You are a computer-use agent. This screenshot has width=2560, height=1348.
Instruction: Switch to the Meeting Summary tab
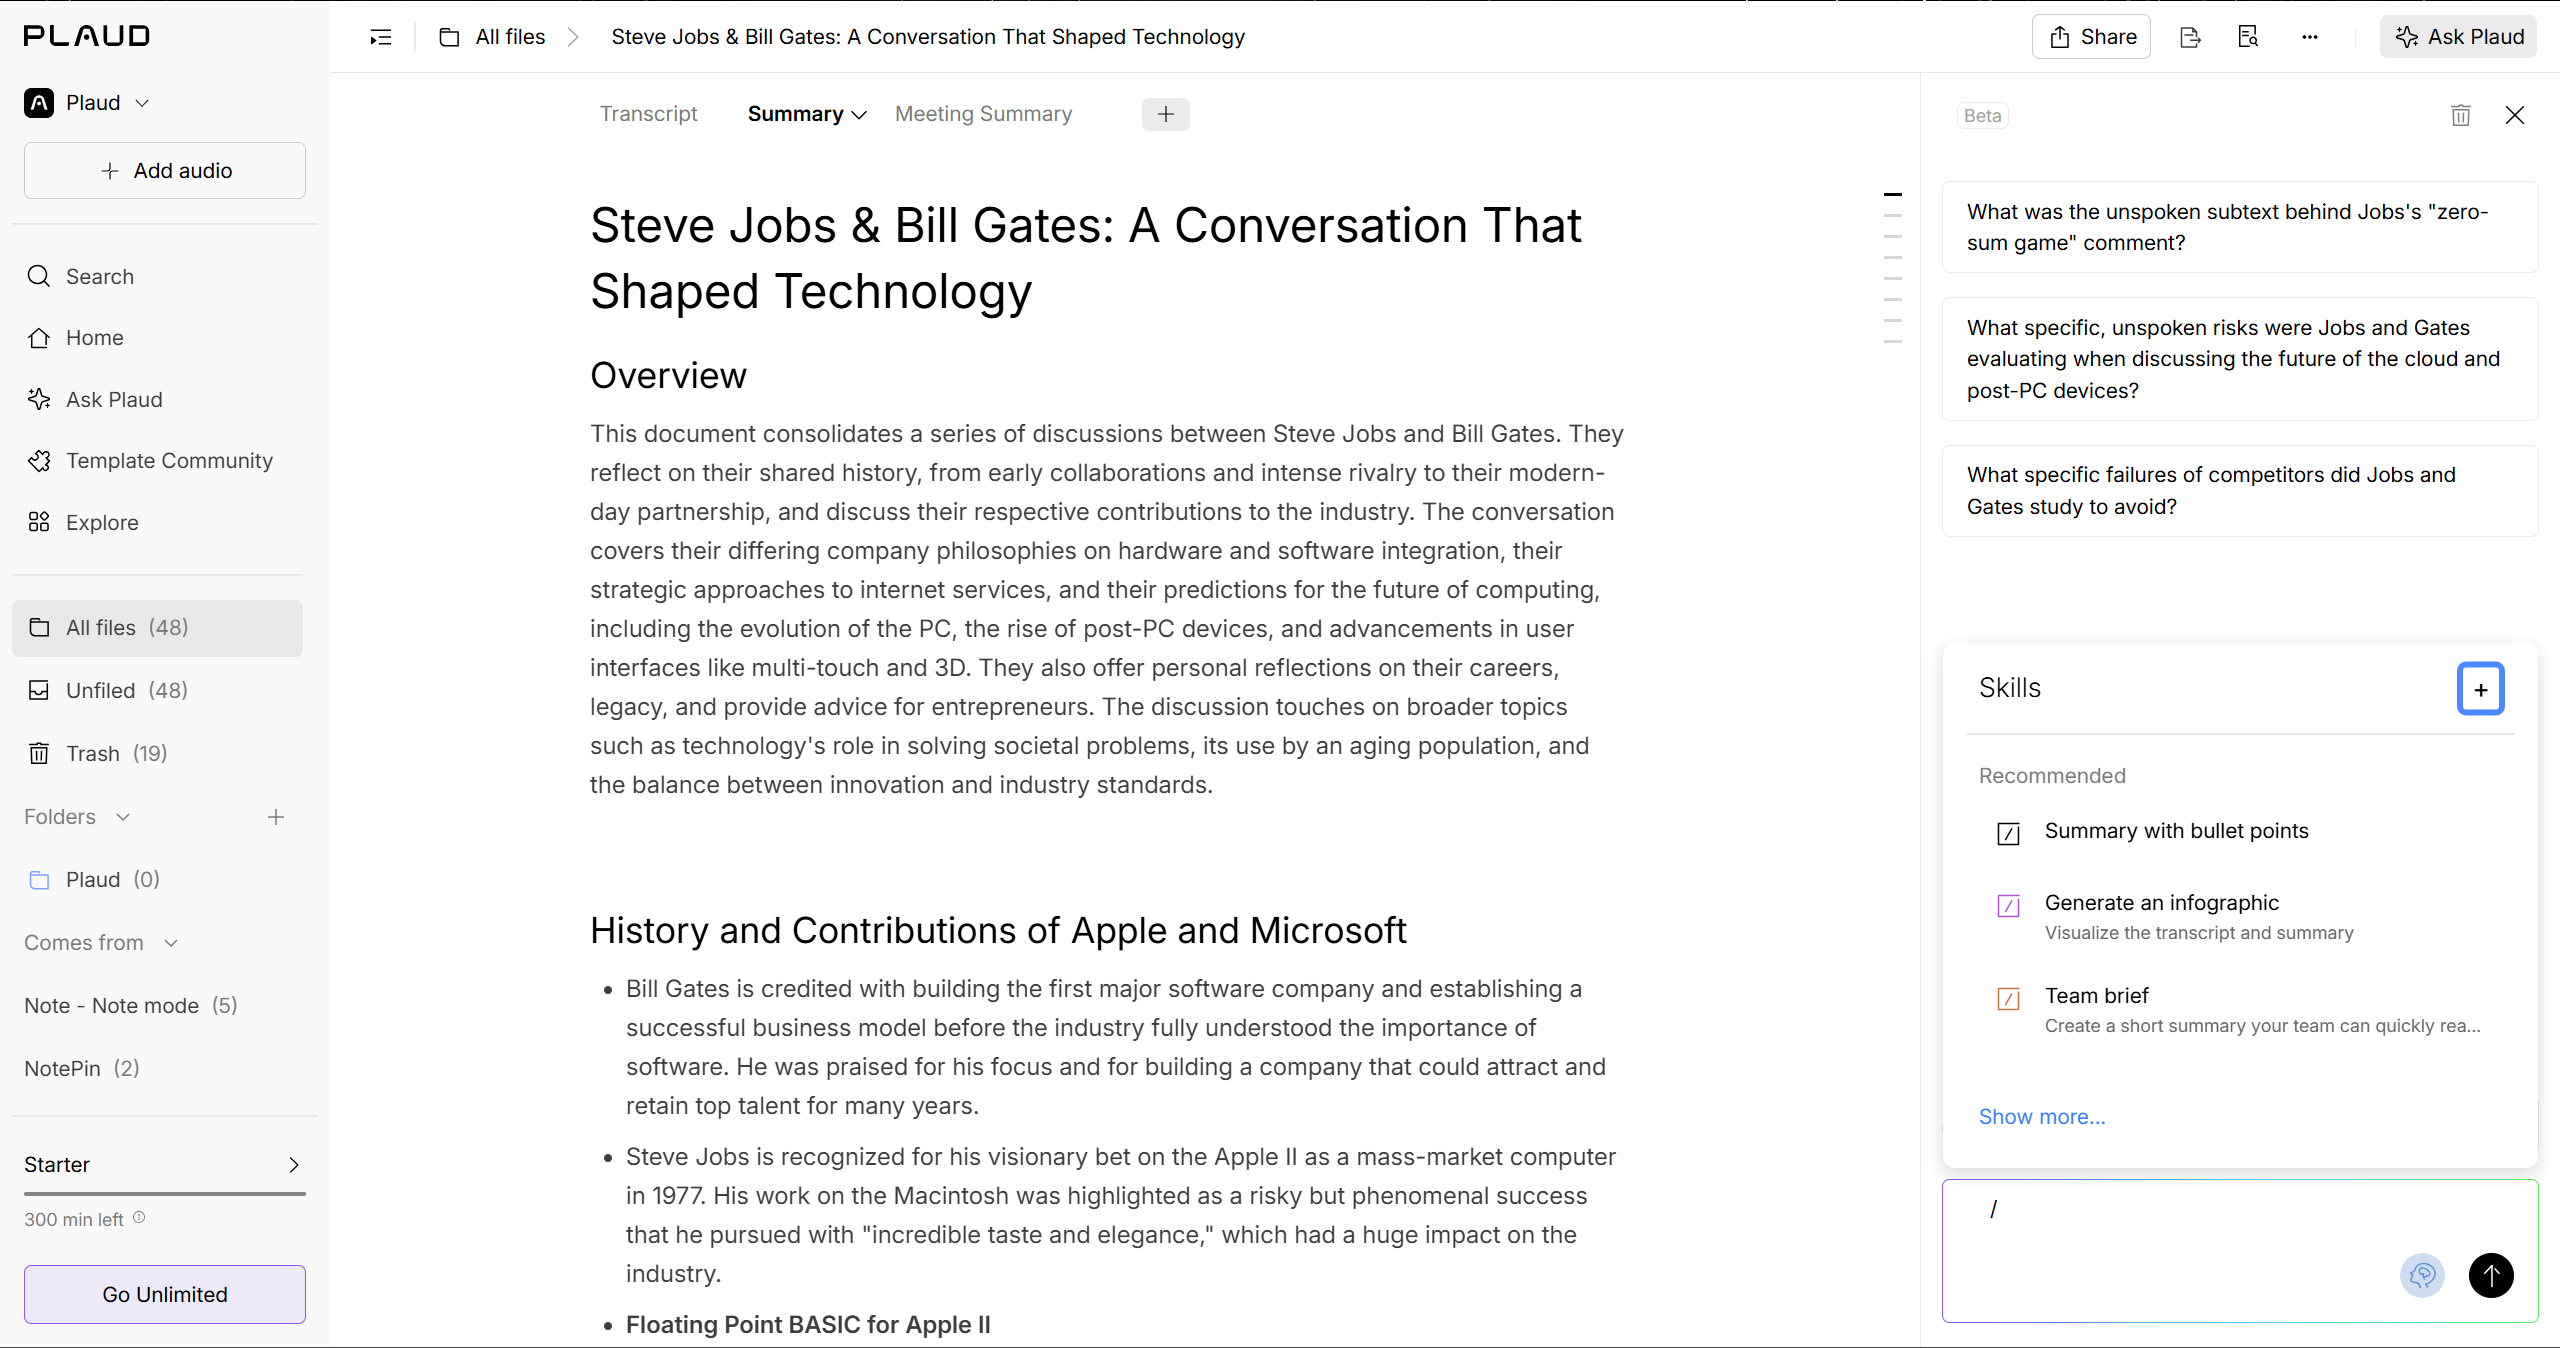(x=983, y=114)
